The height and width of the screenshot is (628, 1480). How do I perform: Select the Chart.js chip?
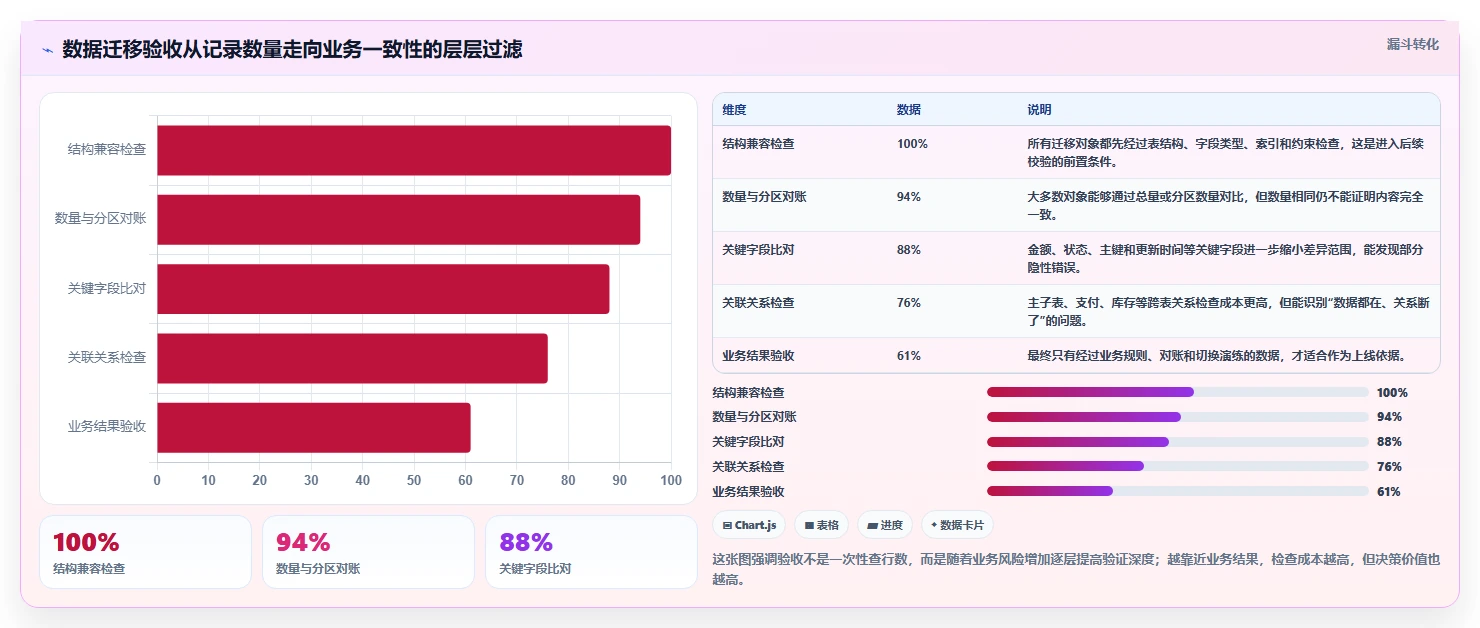coord(749,525)
